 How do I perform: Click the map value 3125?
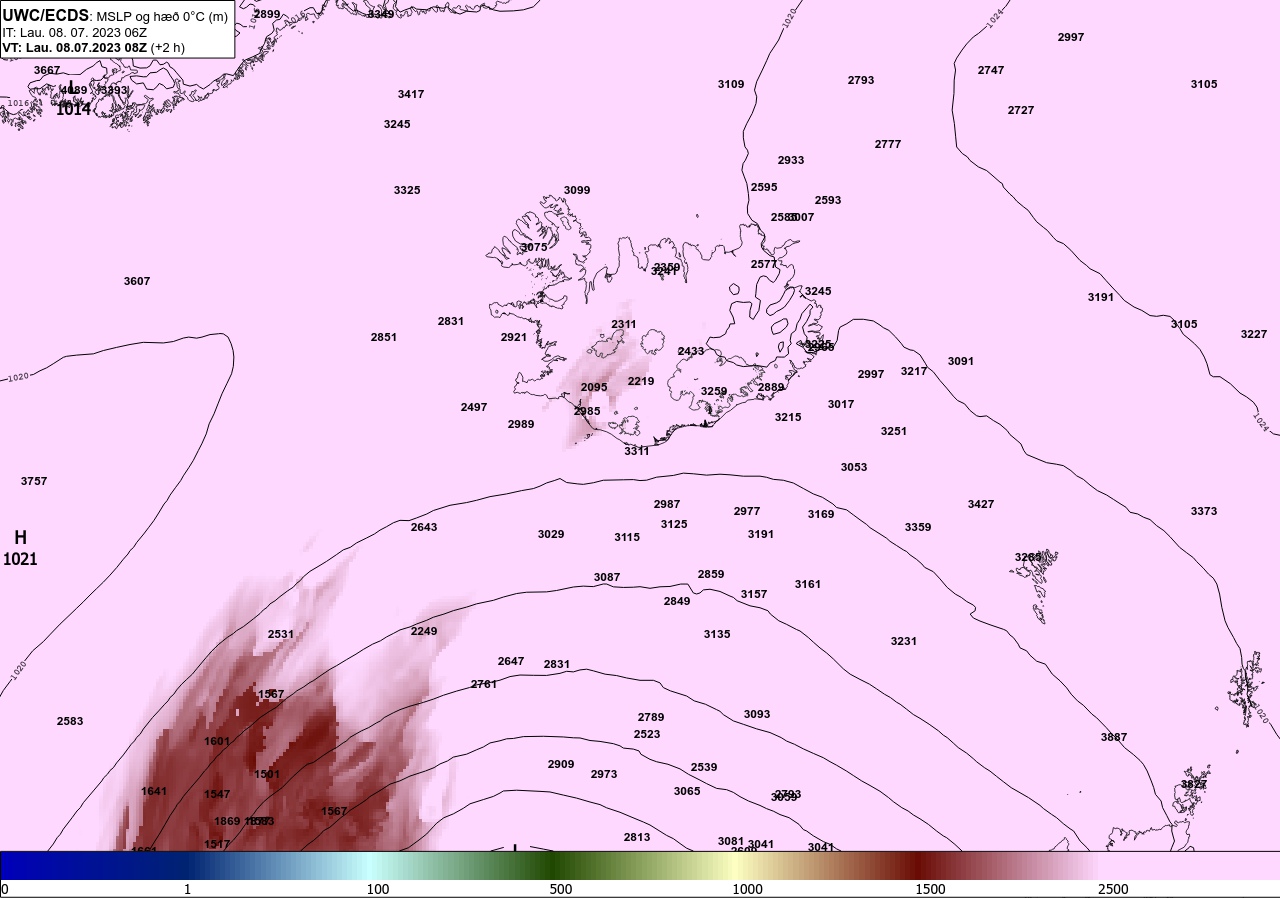(x=674, y=524)
